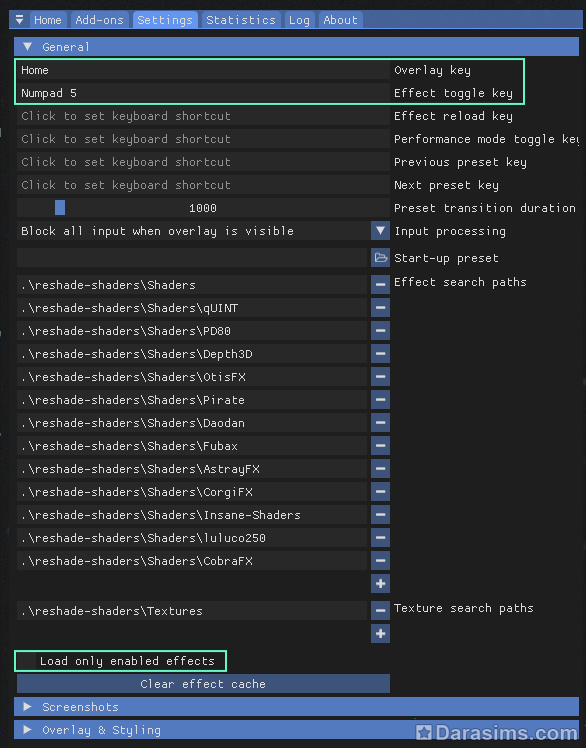Open the About tab
The height and width of the screenshot is (748, 586).
click(340, 20)
